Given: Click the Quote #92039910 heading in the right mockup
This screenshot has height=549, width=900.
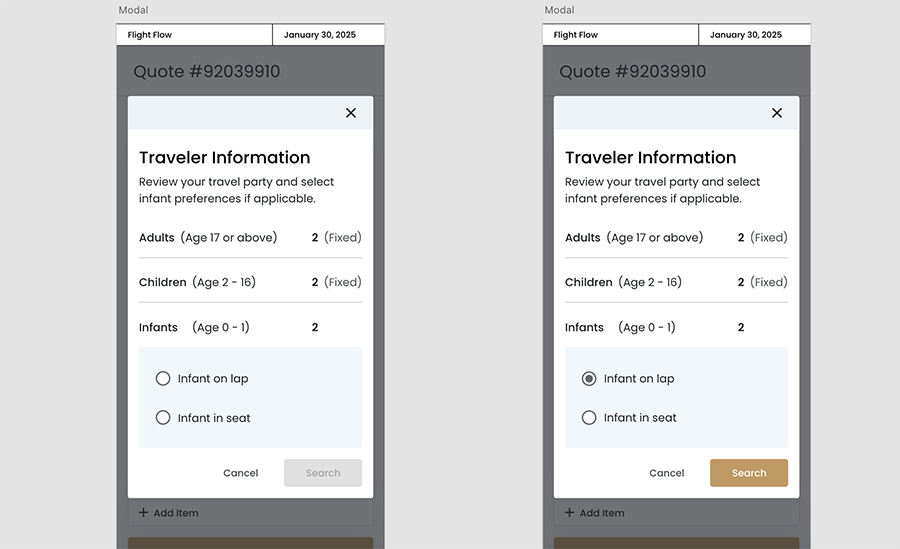Looking at the screenshot, I should point(632,72).
